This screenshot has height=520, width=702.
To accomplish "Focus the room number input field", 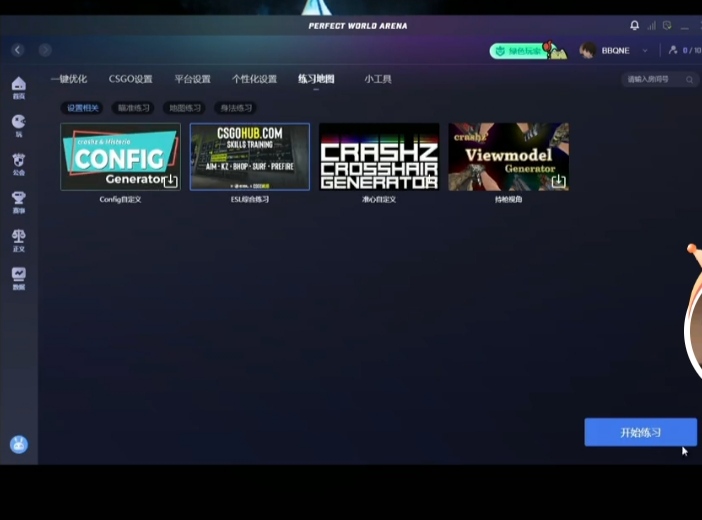I will [x=660, y=80].
